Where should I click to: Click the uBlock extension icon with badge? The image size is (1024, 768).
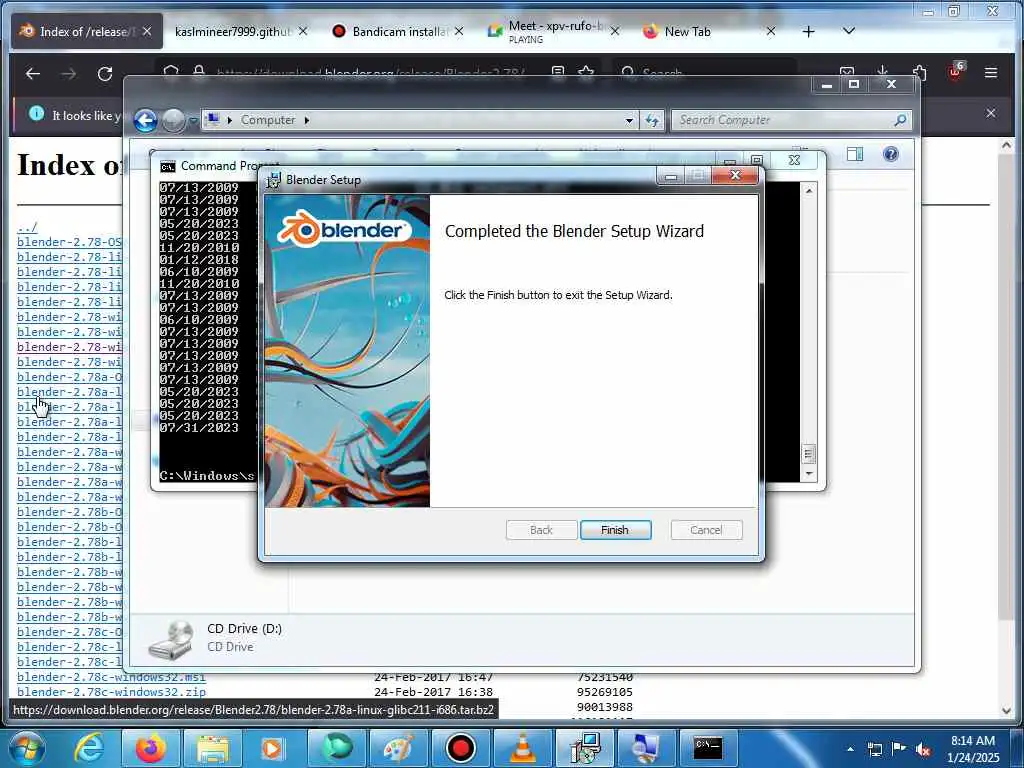(x=956, y=71)
